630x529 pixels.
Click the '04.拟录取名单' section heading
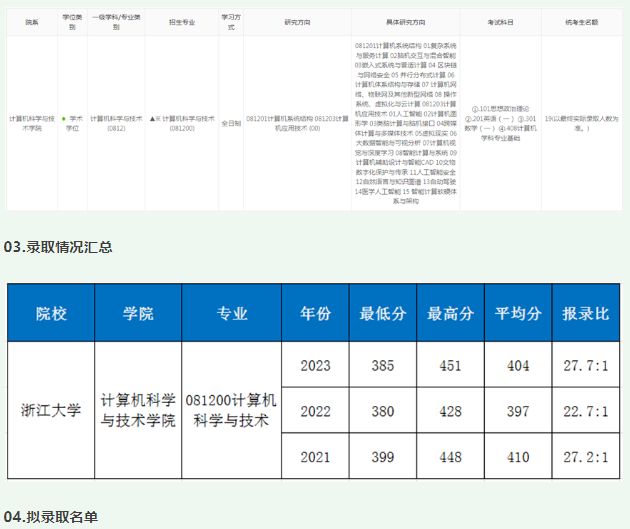[51, 517]
